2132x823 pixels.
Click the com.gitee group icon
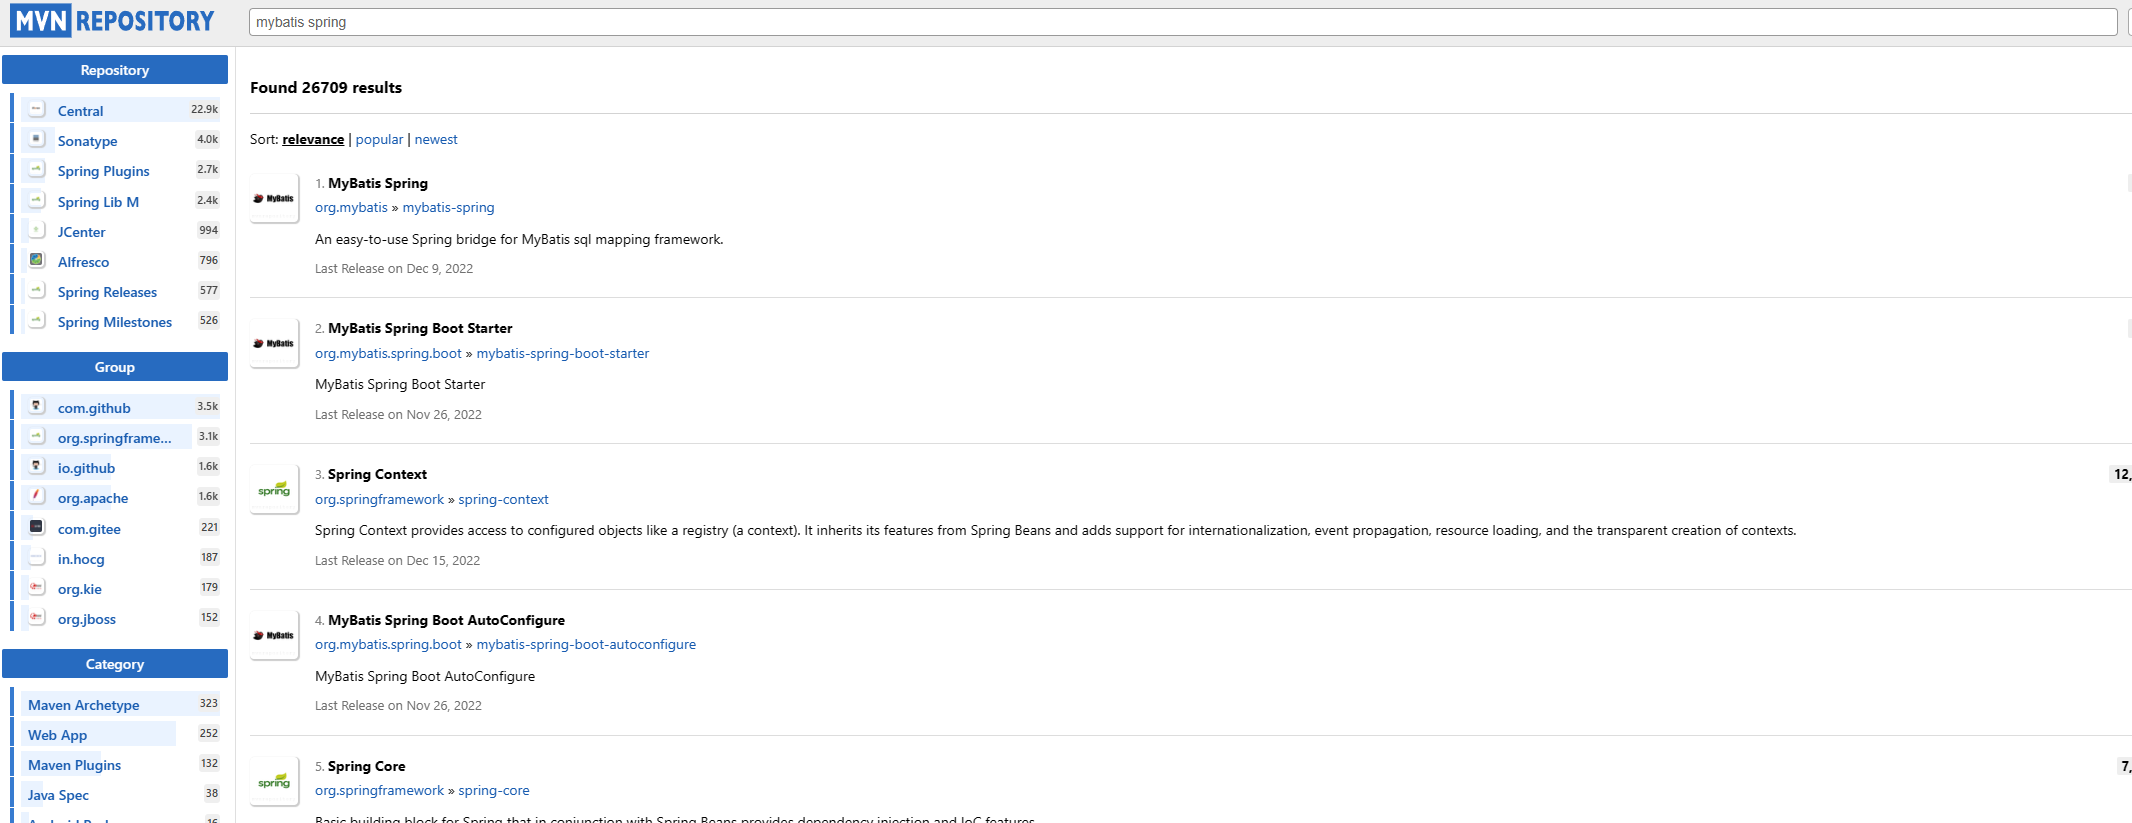[x=37, y=527]
